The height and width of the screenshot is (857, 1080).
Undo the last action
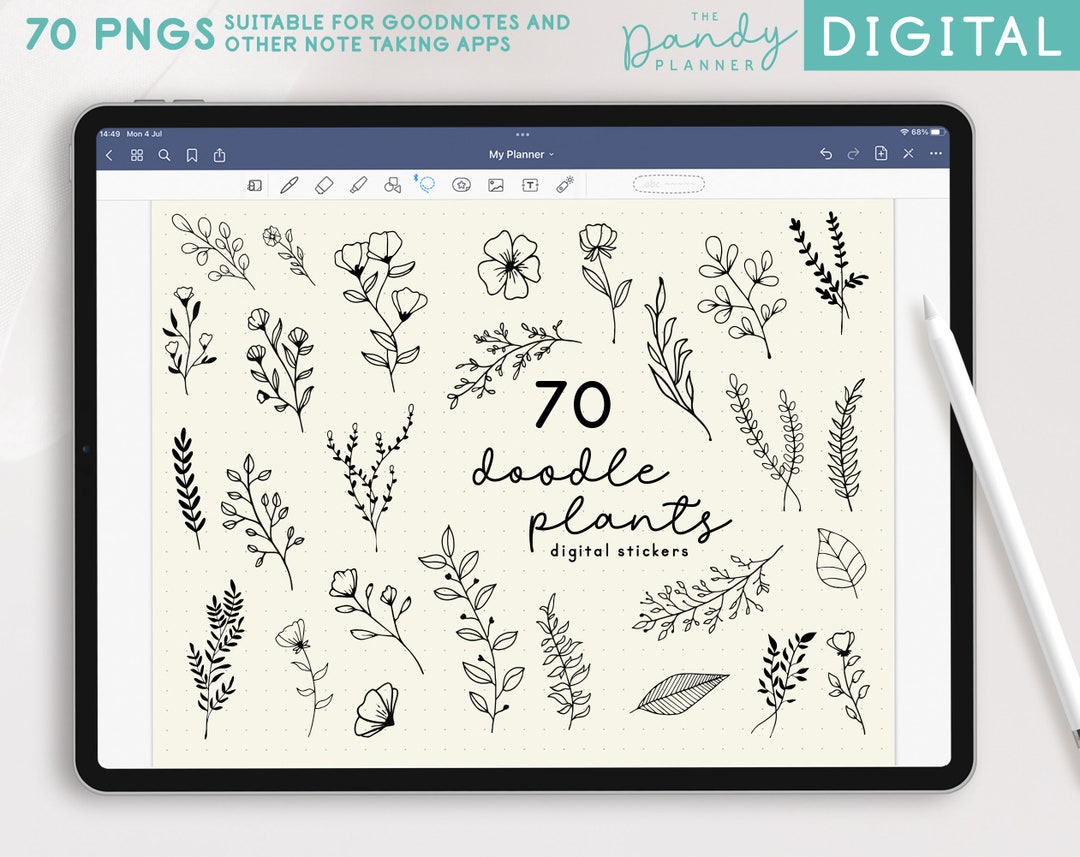point(826,155)
